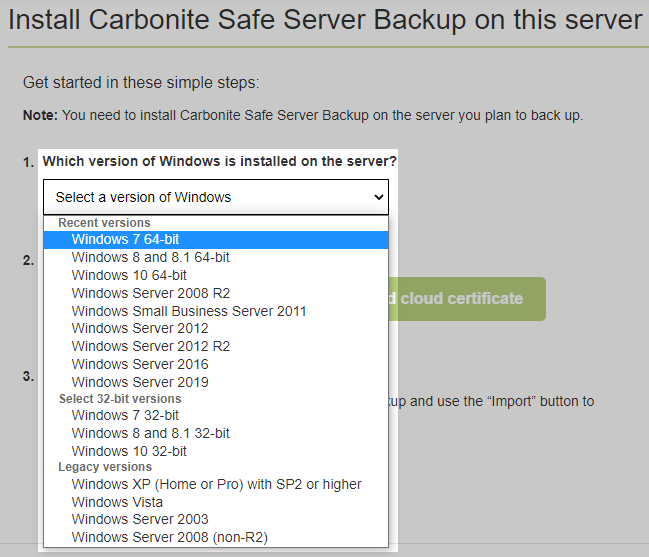Viewport: 649px width, 557px height.
Task: Select Windows 8 and 8.1 32-bit
Action: [x=150, y=433]
